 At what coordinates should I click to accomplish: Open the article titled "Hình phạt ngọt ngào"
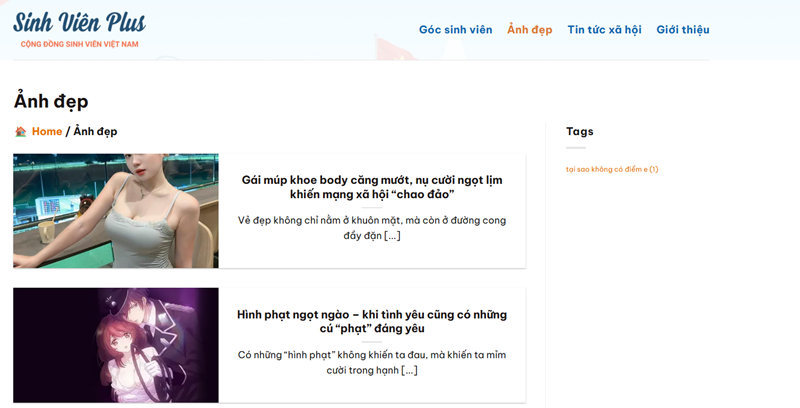click(372, 321)
